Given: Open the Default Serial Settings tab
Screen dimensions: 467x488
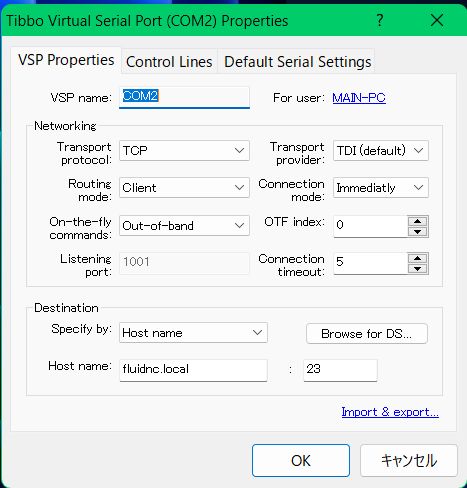Looking at the screenshot, I should coord(297,62).
